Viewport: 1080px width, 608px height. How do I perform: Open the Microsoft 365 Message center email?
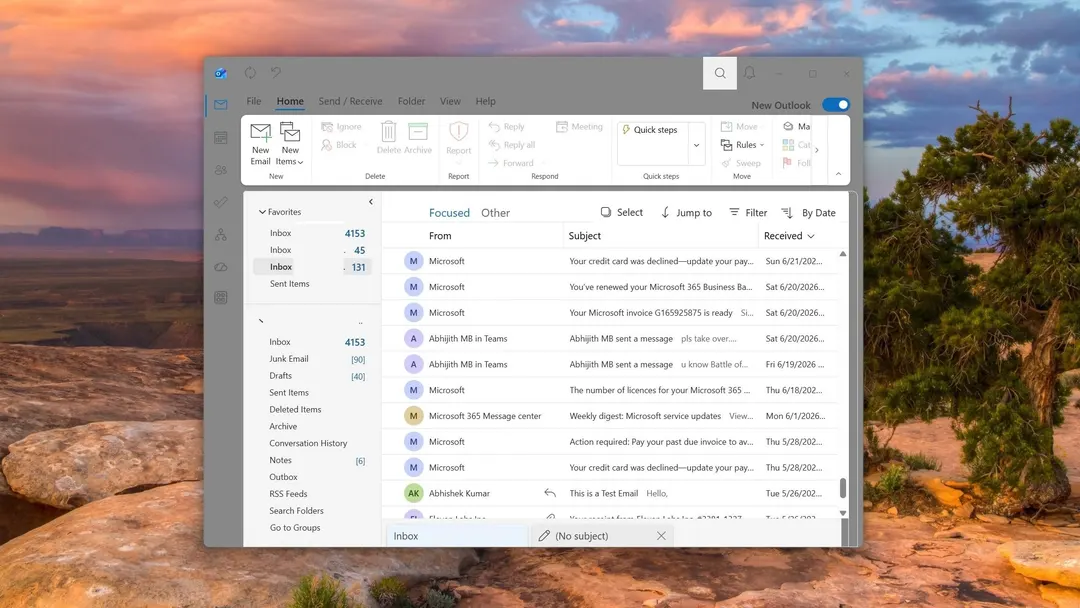pos(612,416)
